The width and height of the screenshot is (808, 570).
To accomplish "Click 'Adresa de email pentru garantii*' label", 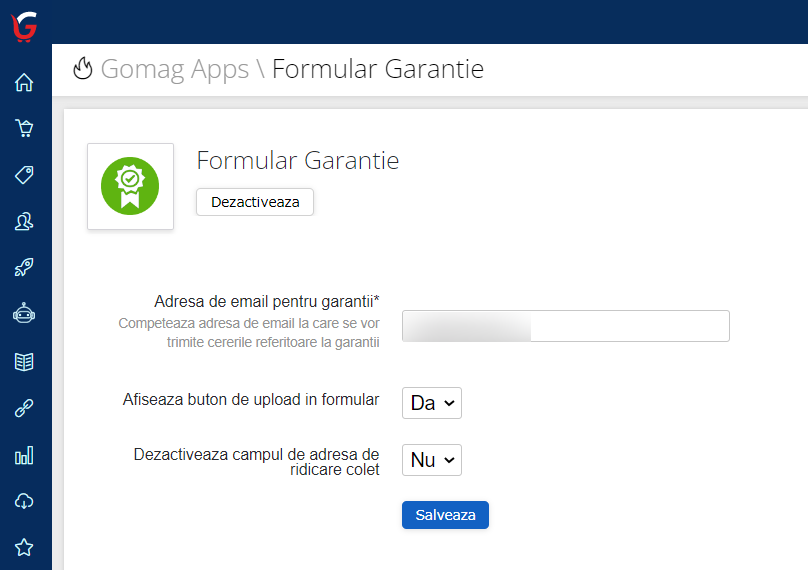I will click(267, 301).
